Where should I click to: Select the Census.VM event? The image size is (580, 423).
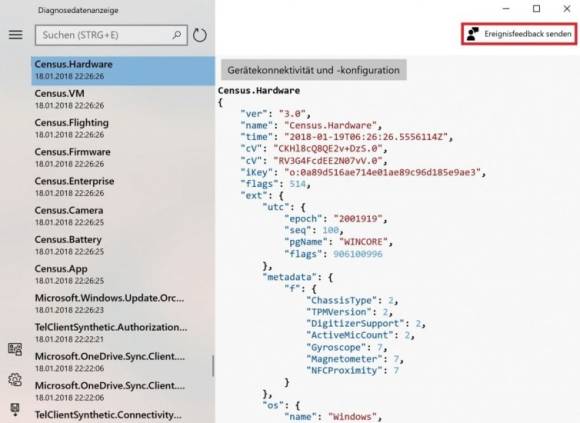[x=123, y=99]
